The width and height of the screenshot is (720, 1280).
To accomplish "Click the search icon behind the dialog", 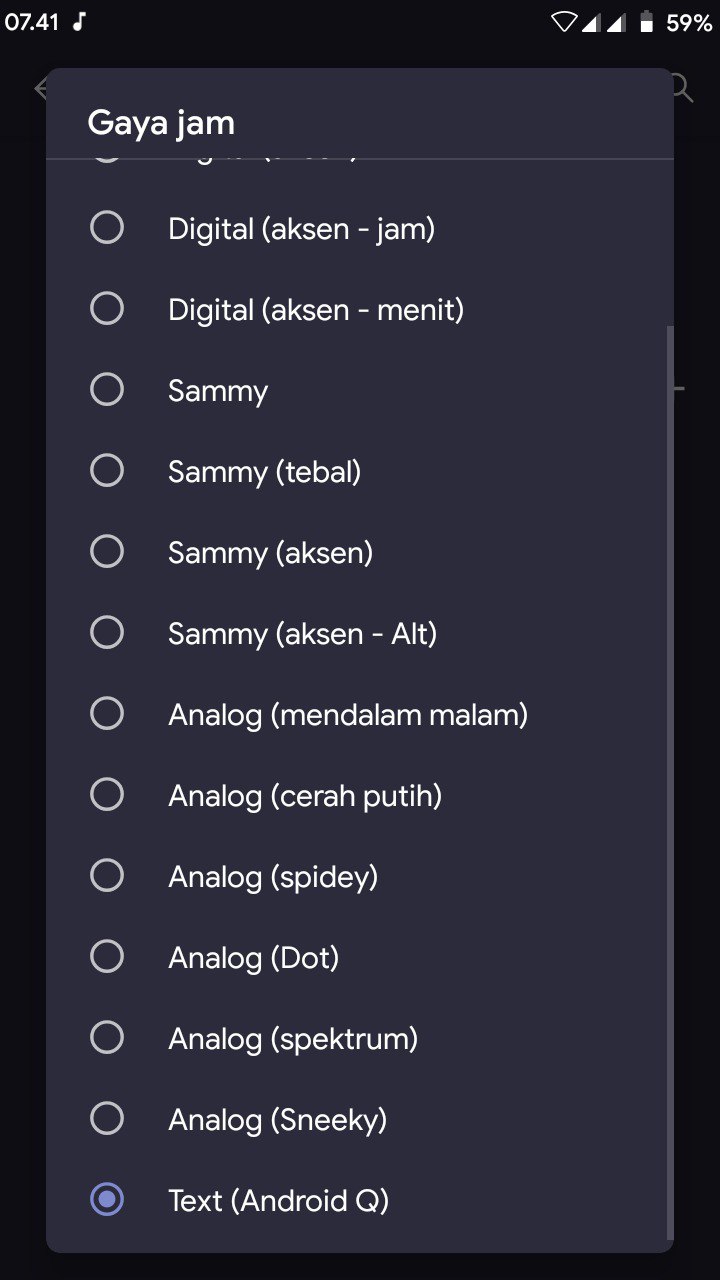I will pos(683,88).
